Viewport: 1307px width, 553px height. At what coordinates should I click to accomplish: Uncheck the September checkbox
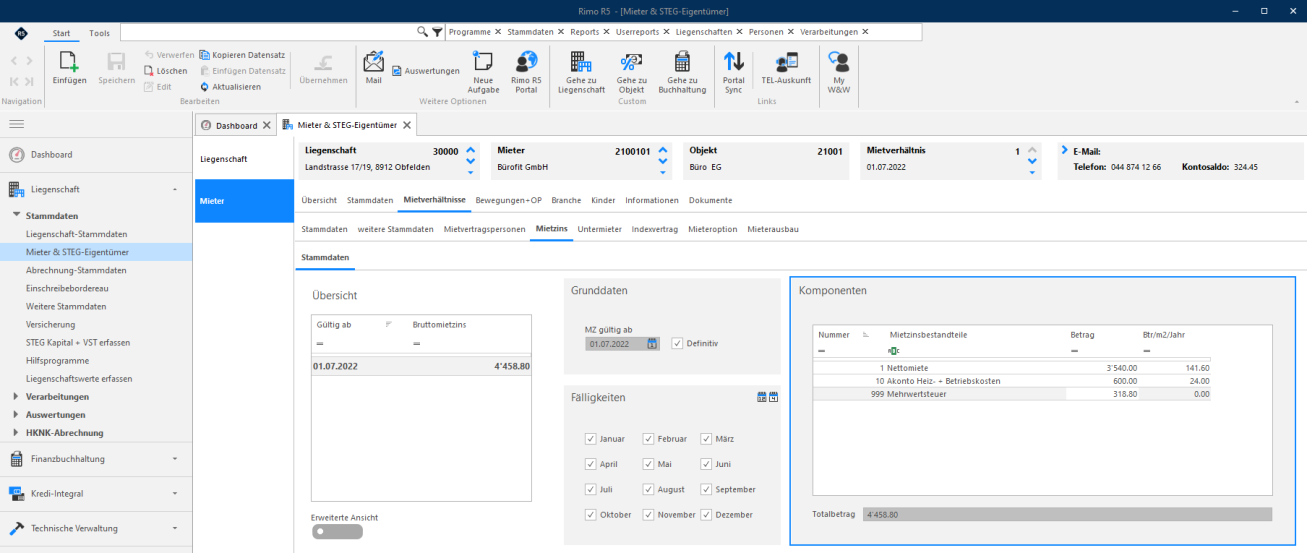pos(706,489)
